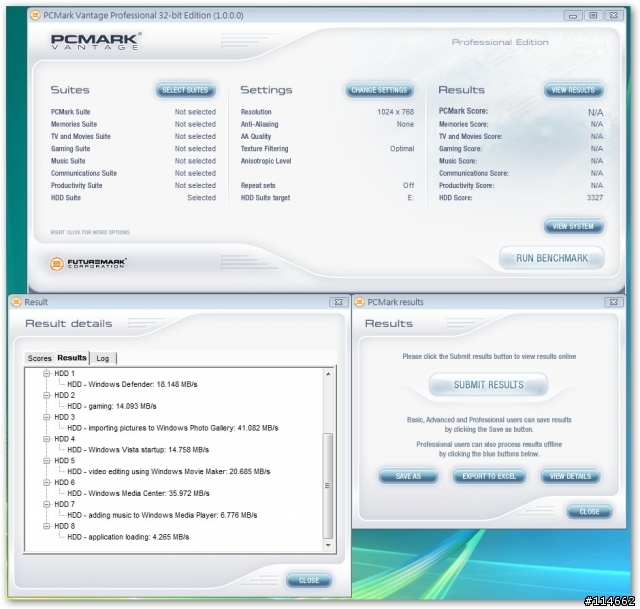
Task: Collapse the HDD 5 tree node
Action: coord(47,461)
